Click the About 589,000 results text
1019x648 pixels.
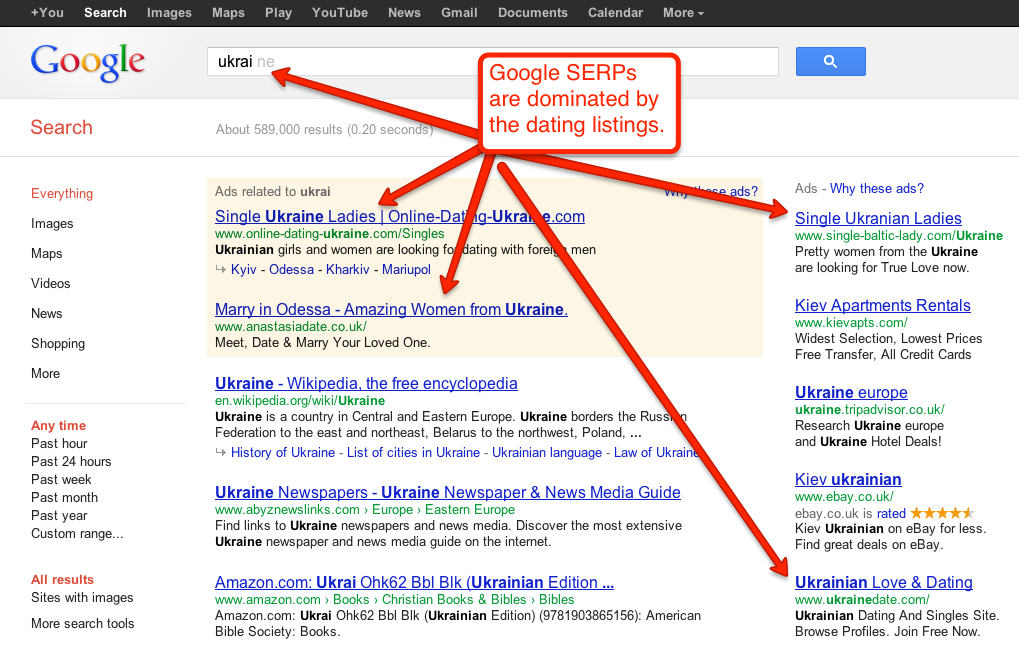click(x=324, y=129)
